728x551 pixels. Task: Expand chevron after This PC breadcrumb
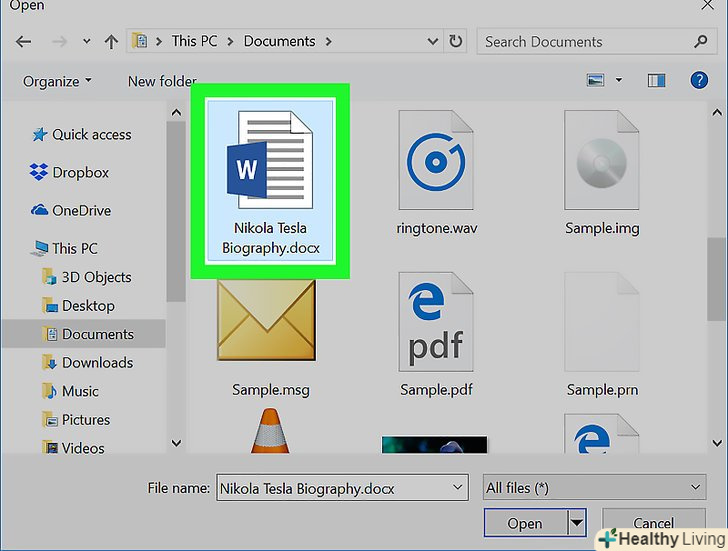230,41
